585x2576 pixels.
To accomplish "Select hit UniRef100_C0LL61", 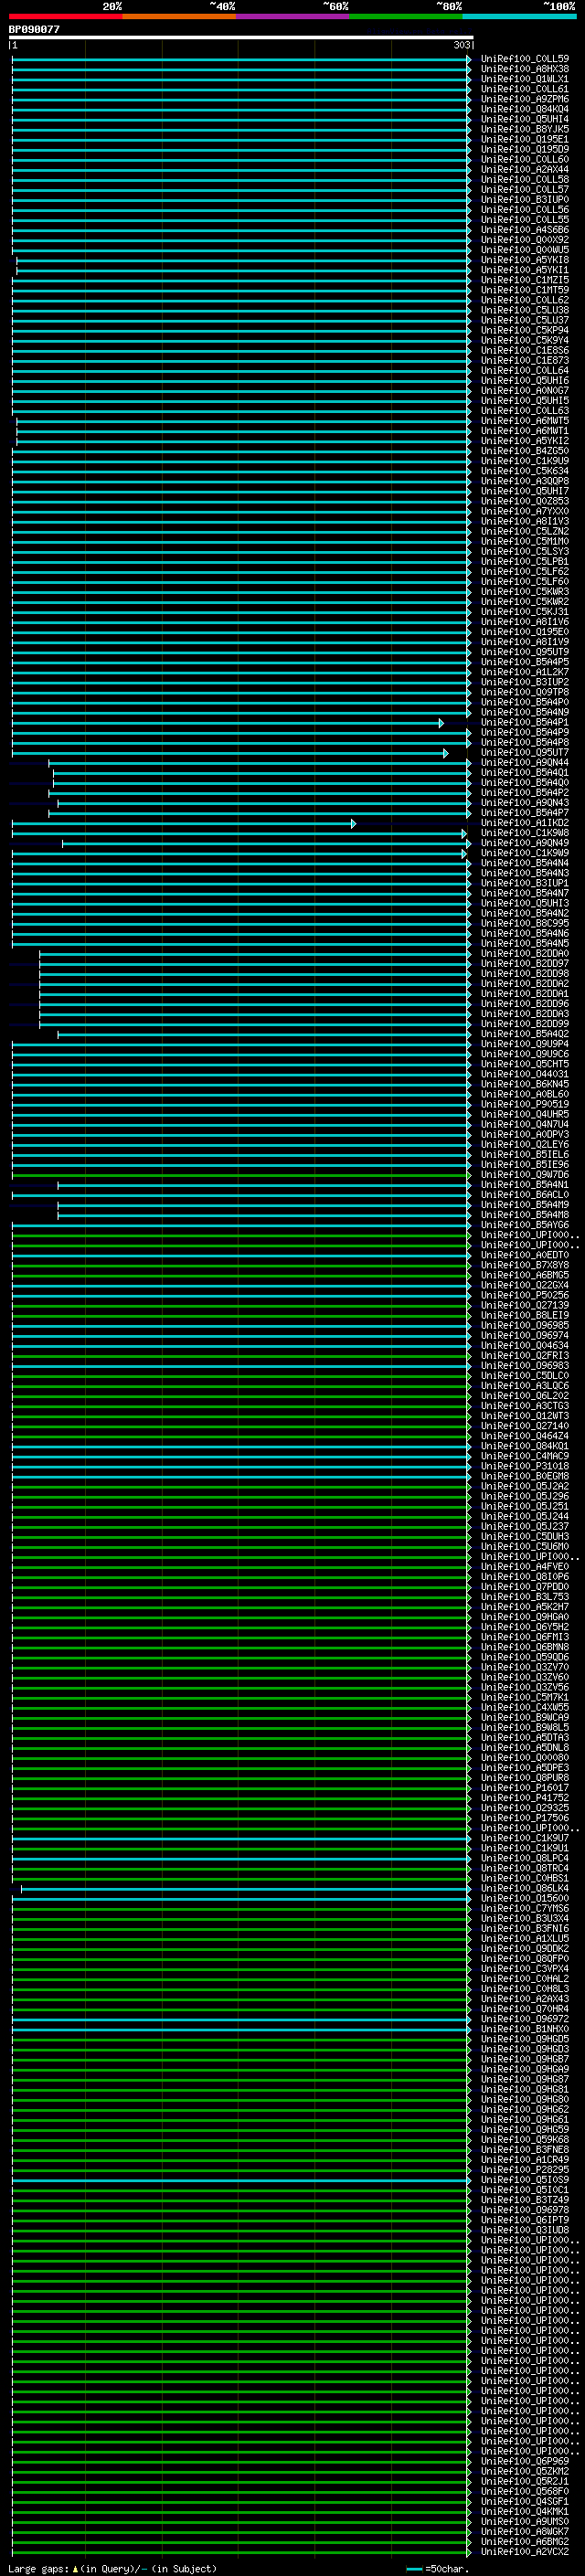I will coord(524,89).
